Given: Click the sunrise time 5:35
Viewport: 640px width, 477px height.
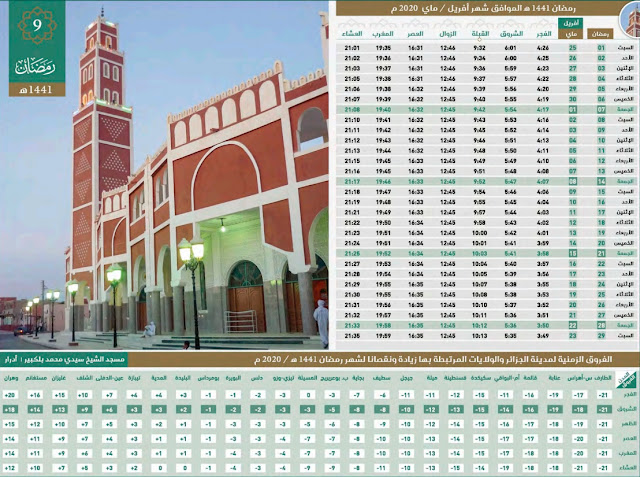Looking at the screenshot, I should point(511,336).
